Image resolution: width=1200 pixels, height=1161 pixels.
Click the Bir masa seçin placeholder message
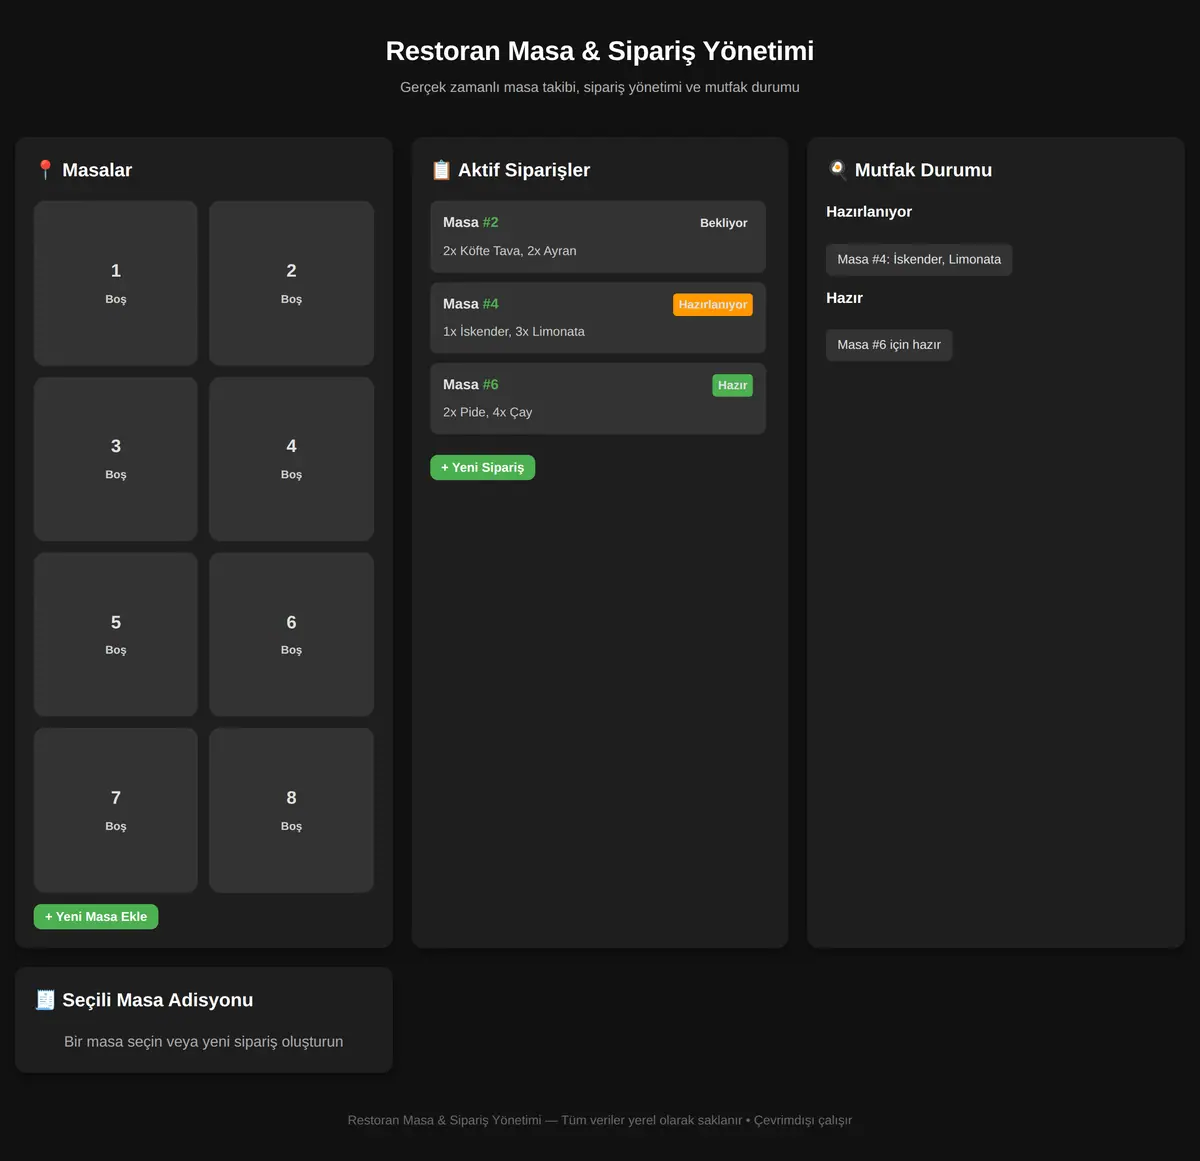[x=204, y=1042]
